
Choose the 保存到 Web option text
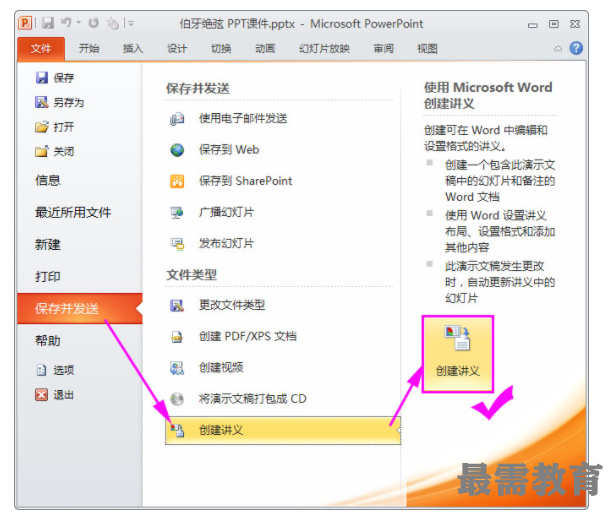point(229,150)
